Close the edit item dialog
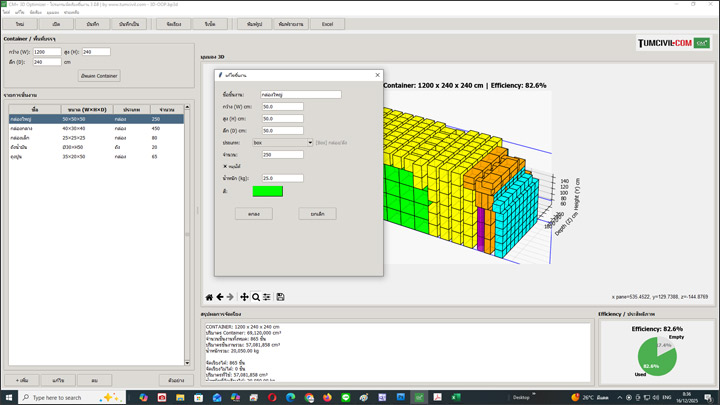The height and width of the screenshot is (405, 720). [x=377, y=75]
